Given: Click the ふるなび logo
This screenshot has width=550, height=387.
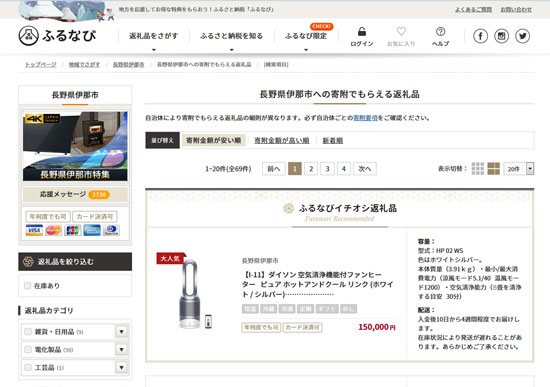Looking at the screenshot, I should tap(57, 36).
